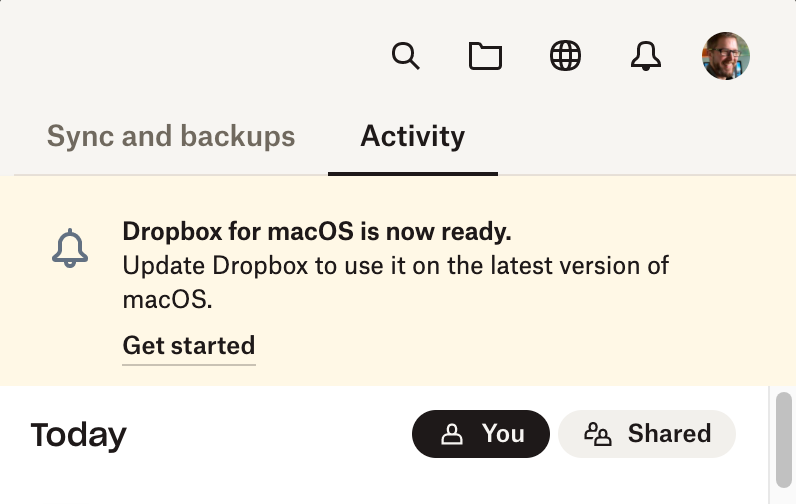Open the Dropbox folder icon
The height and width of the screenshot is (504, 796).
click(x=485, y=56)
